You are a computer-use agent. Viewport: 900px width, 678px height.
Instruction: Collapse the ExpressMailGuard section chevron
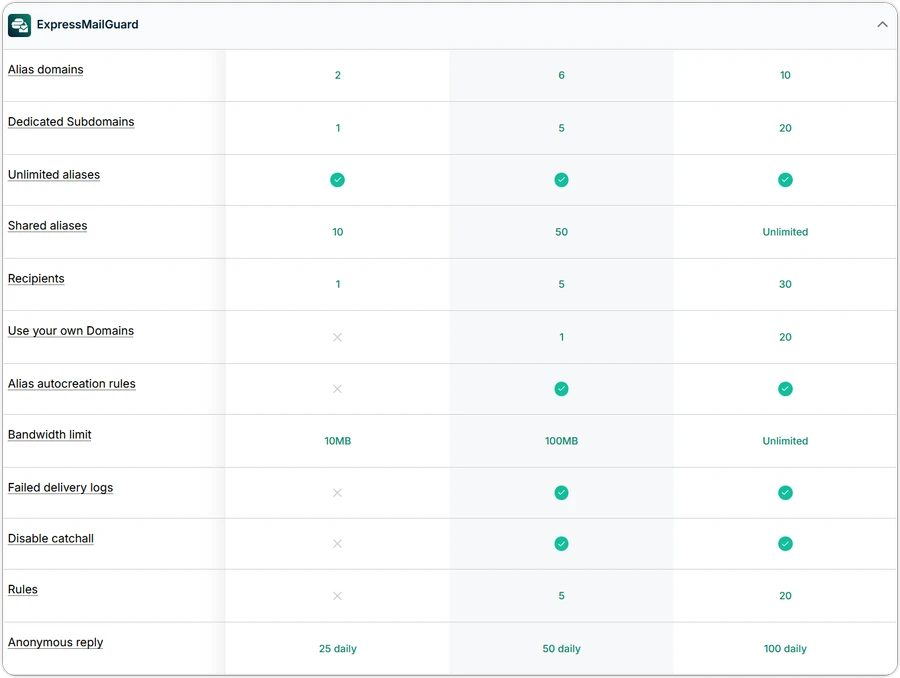(881, 25)
